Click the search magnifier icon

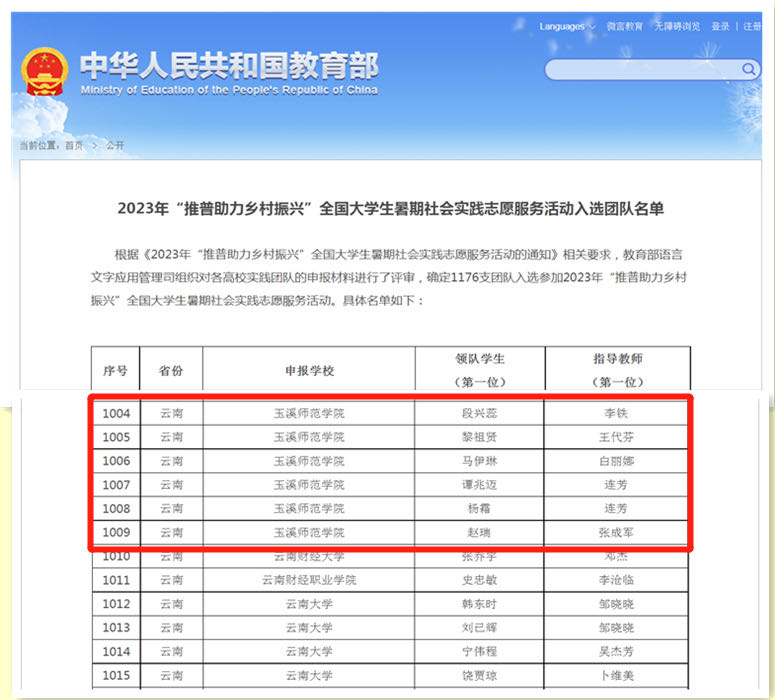pos(749,69)
